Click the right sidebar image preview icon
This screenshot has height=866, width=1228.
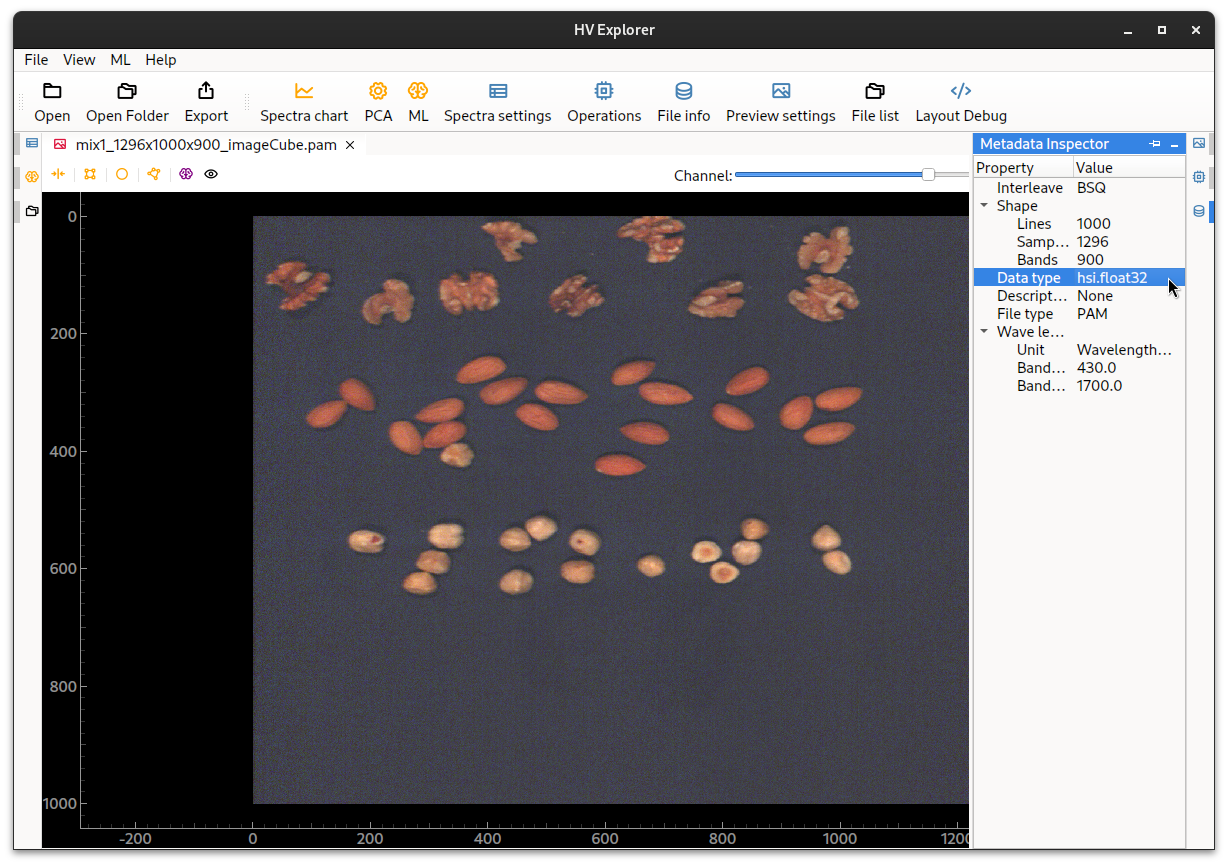(x=1199, y=143)
